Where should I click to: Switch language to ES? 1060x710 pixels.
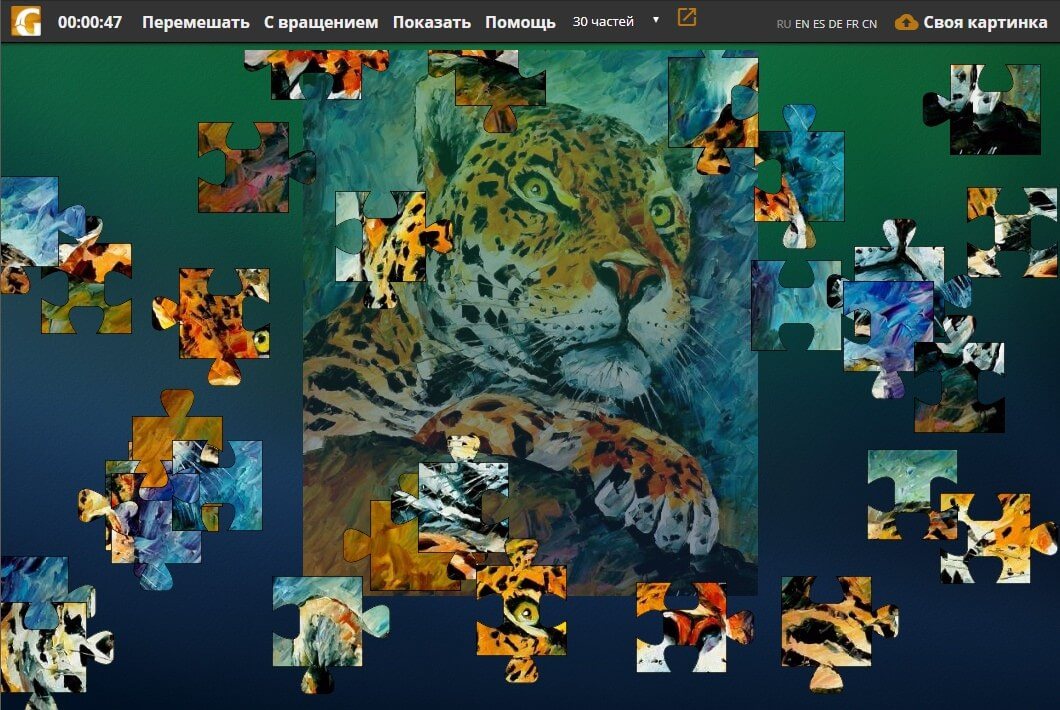[x=819, y=24]
